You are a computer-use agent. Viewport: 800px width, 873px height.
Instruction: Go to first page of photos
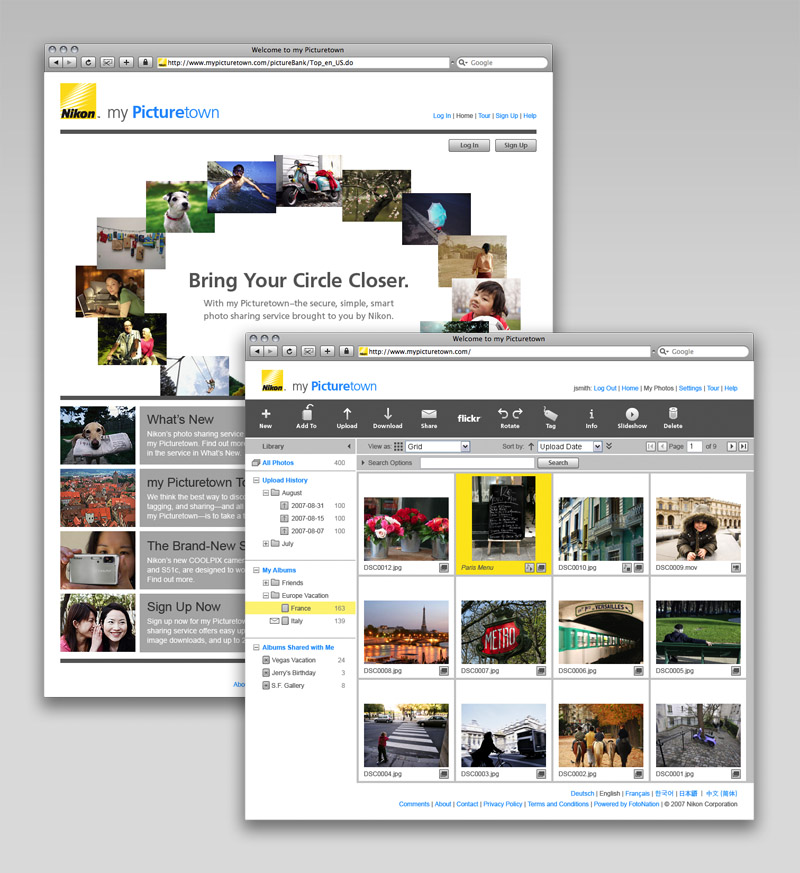(650, 447)
